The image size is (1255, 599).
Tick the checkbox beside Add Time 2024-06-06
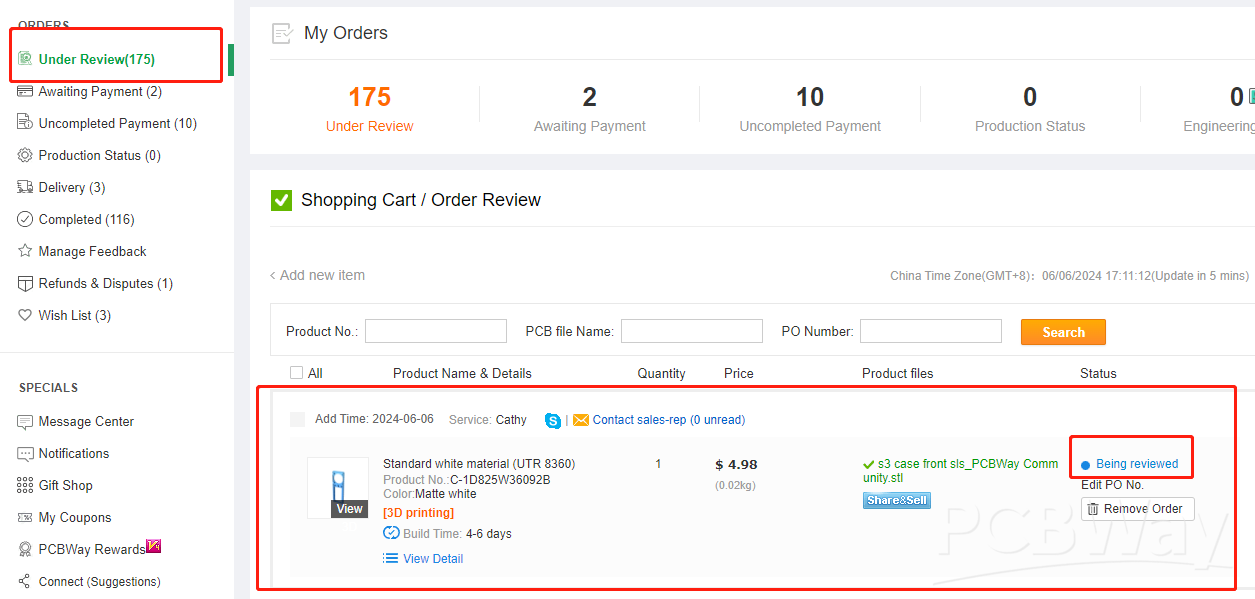(x=297, y=419)
